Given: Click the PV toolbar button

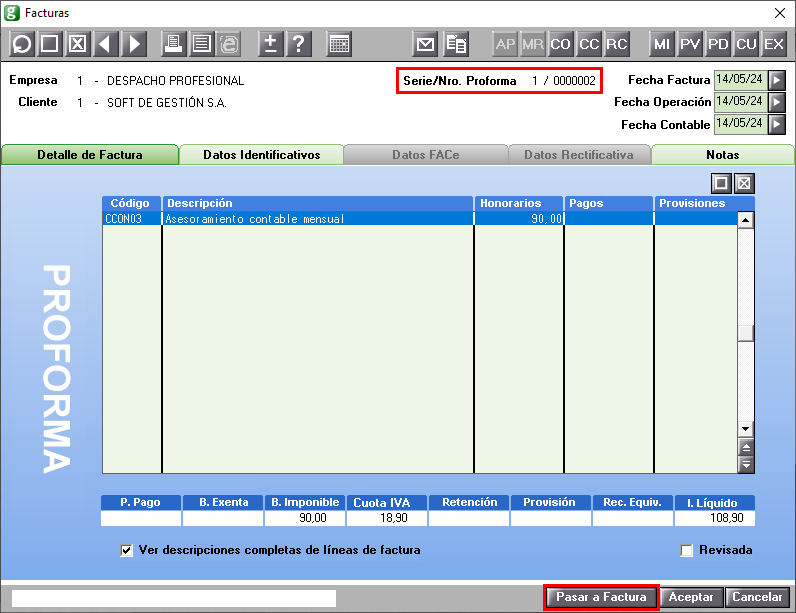Looking at the screenshot, I should [690, 44].
